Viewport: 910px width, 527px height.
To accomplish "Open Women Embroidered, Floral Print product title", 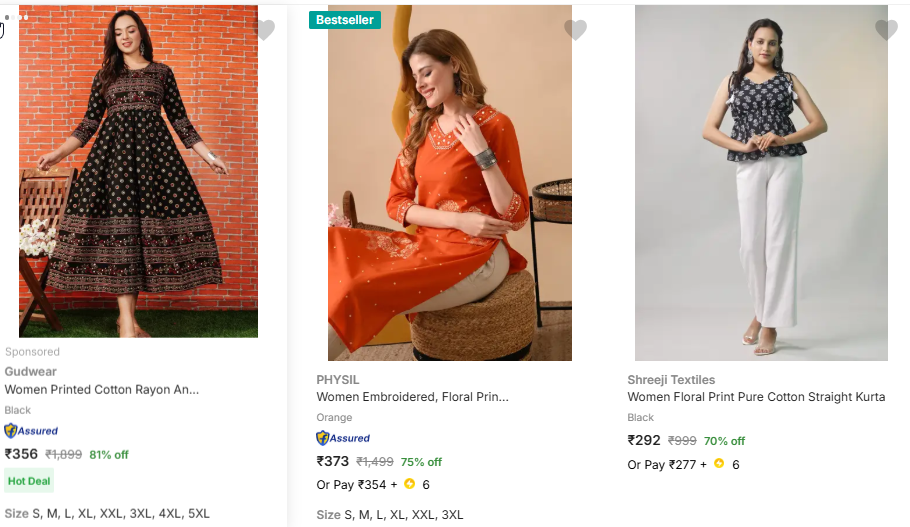I will pos(413,397).
